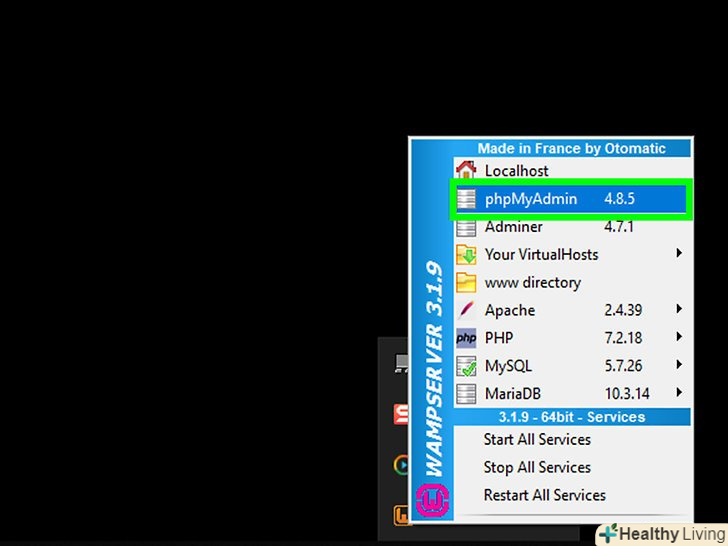
Task: Select the MySQL menu item
Action: (x=572, y=366)
